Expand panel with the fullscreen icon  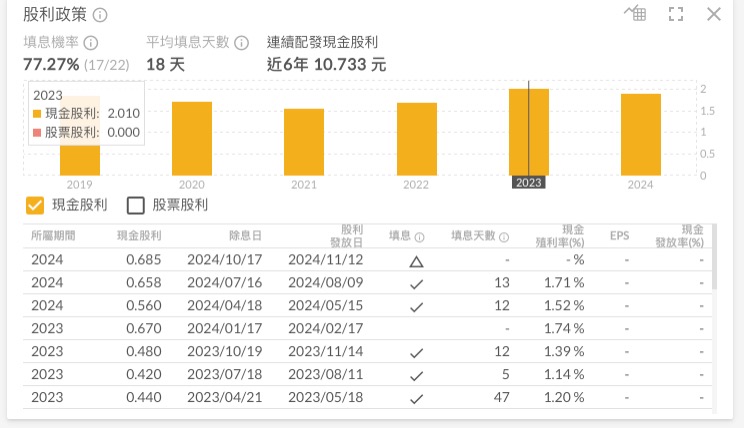(675, 14)
